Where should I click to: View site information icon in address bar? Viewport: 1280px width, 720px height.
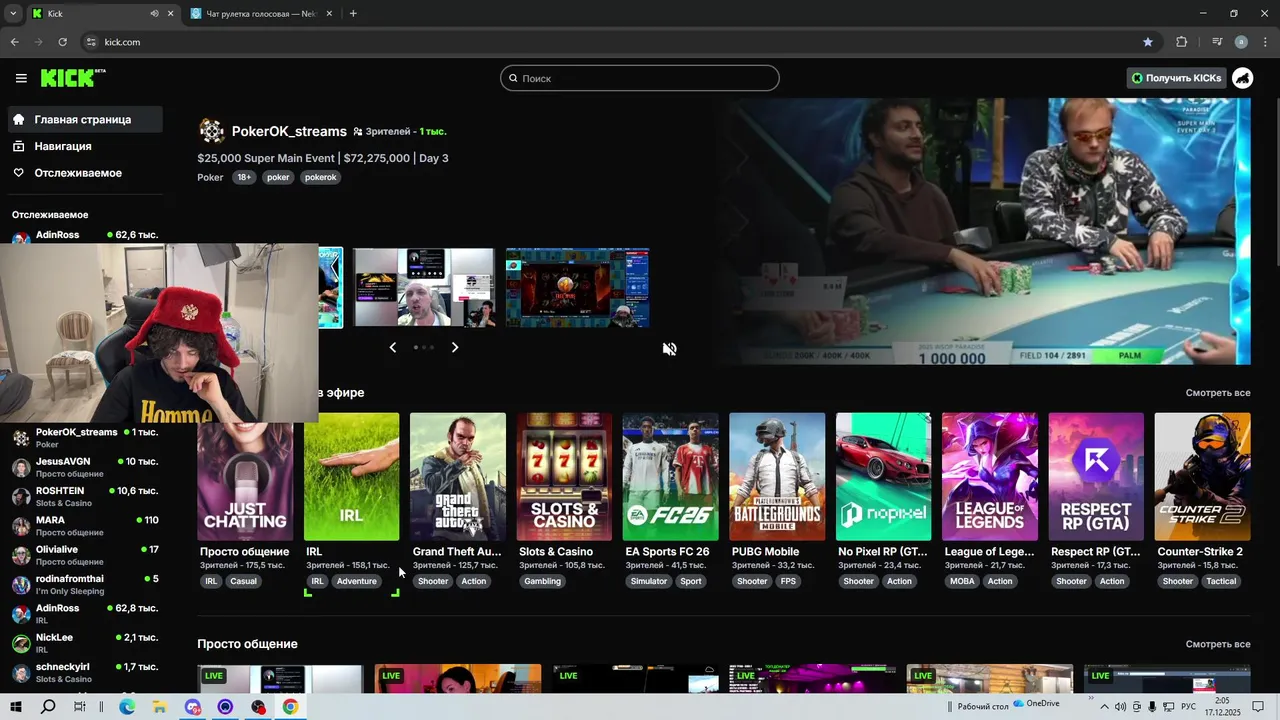[x=91, y=42]
